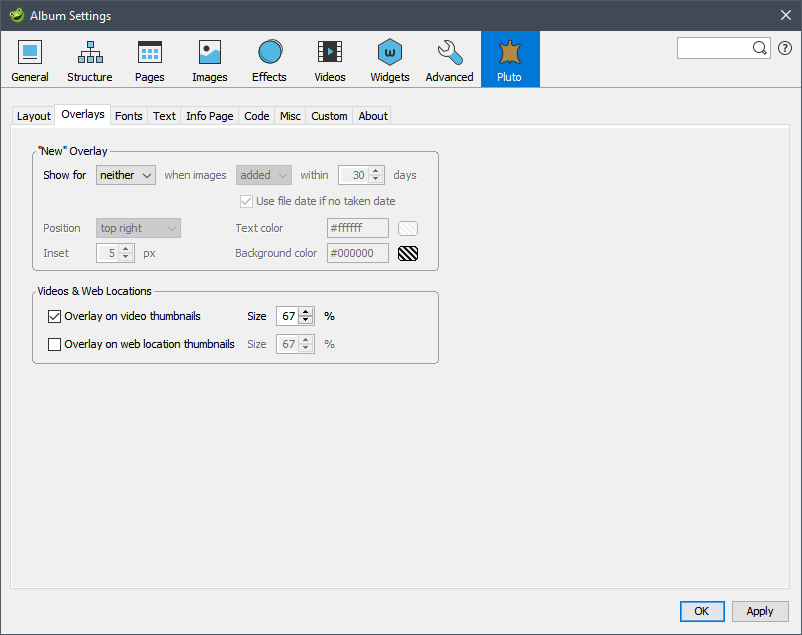Click the Inset value field showing 5
This screenshot has width=802, height=635.
coord(108,253)
